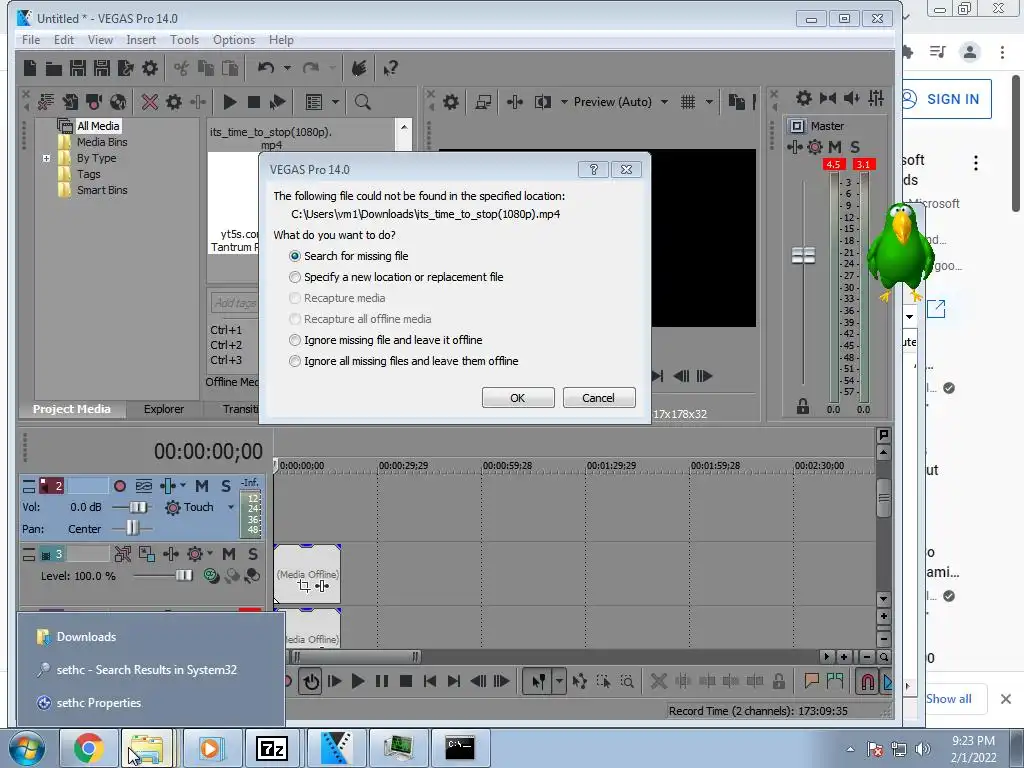Solo video track 3
Screen dimensions: 1024x768
(253, 554)
